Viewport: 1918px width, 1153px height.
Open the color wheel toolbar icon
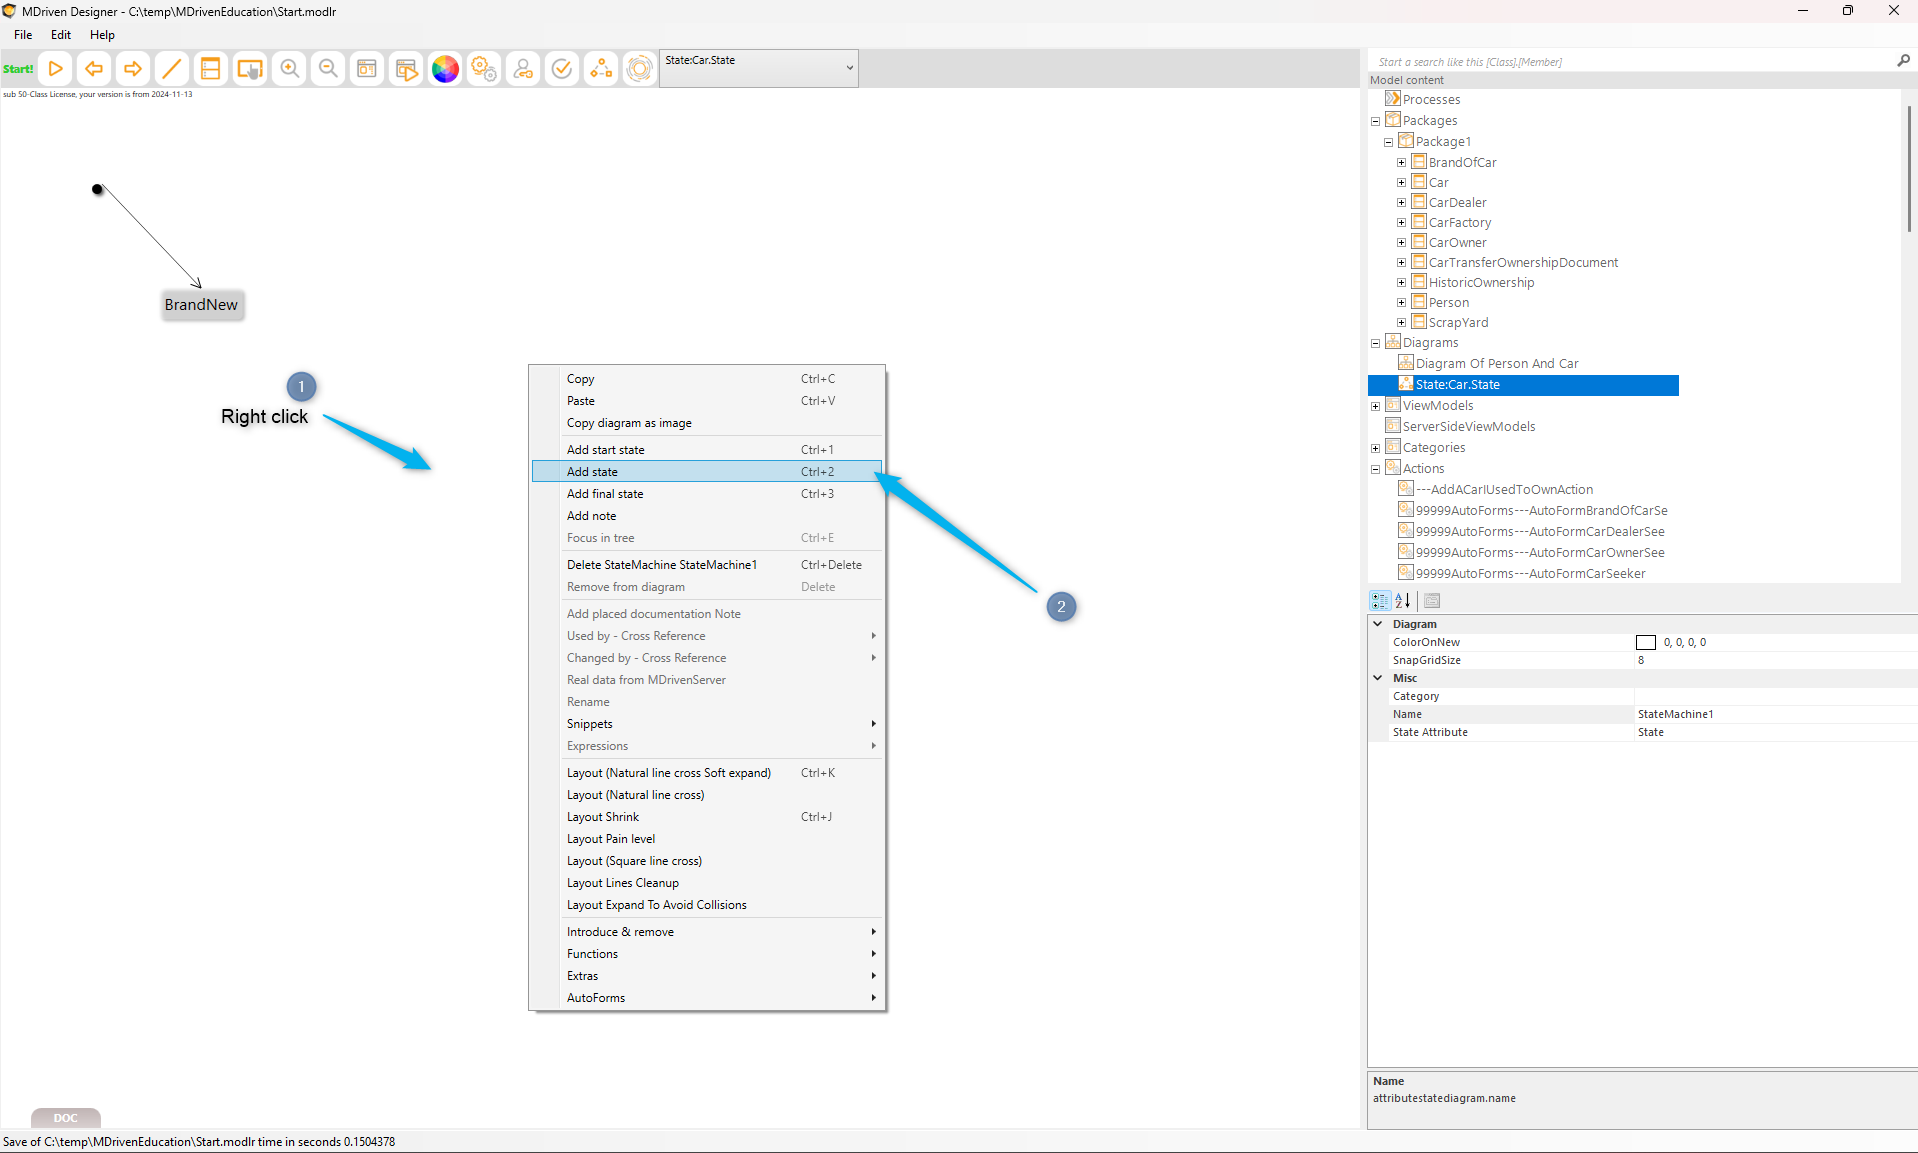point(445,69)
